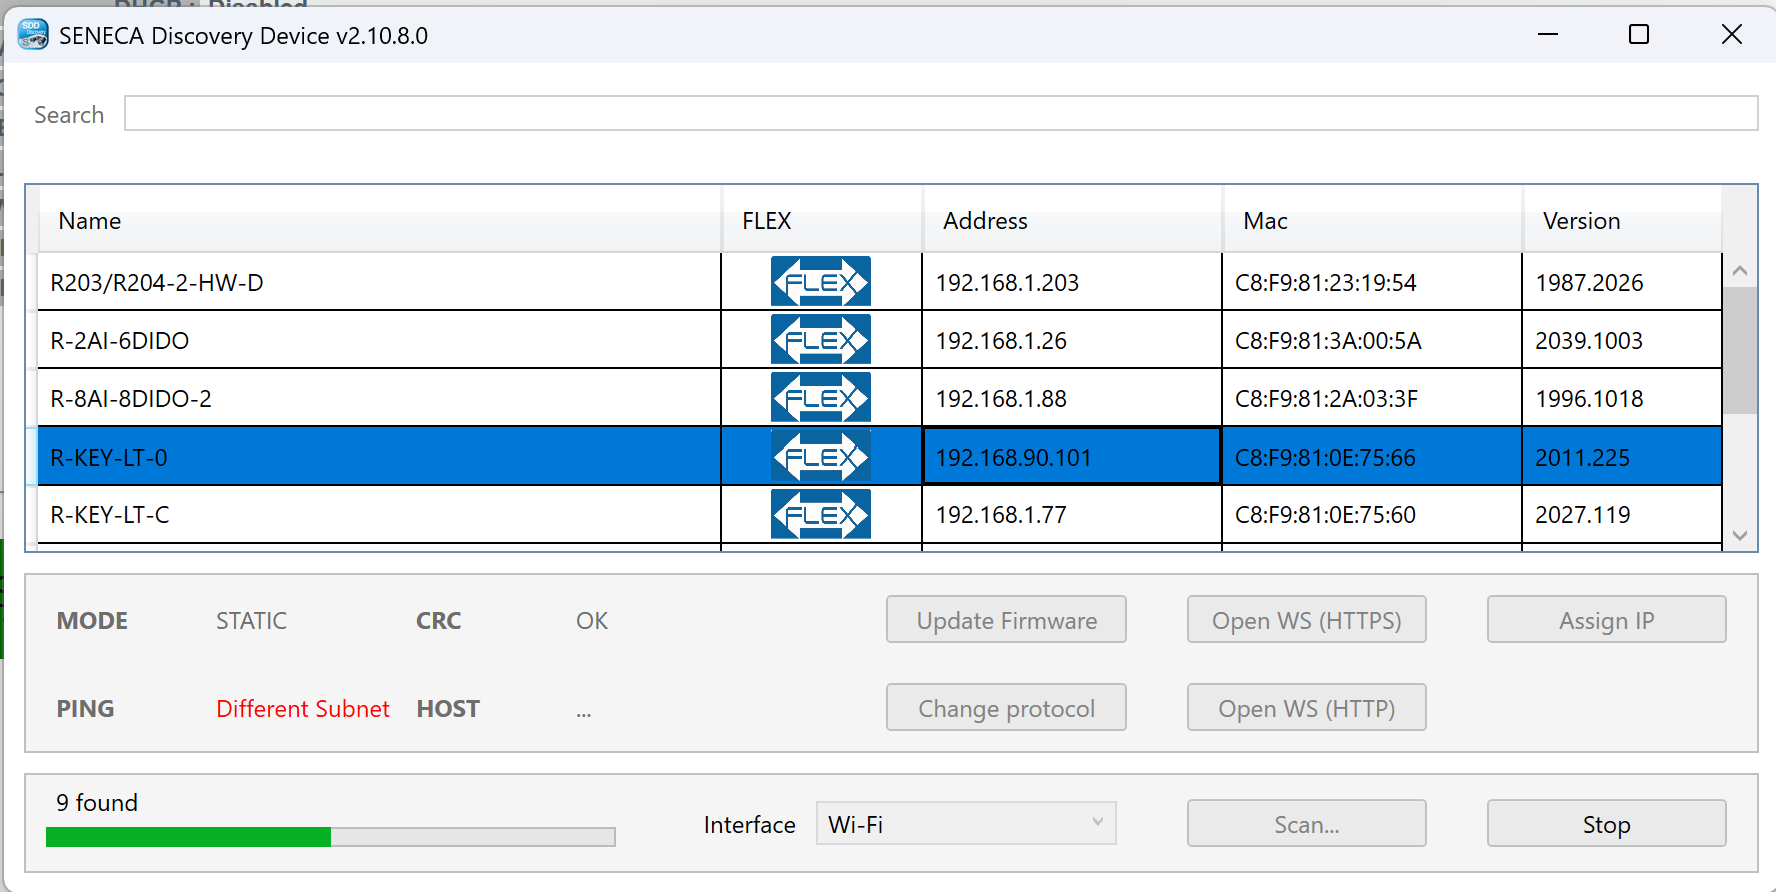Click MAC cell C8:F9:81:2A:03:3F
1776x892 pixels.
coord(1372,398)
